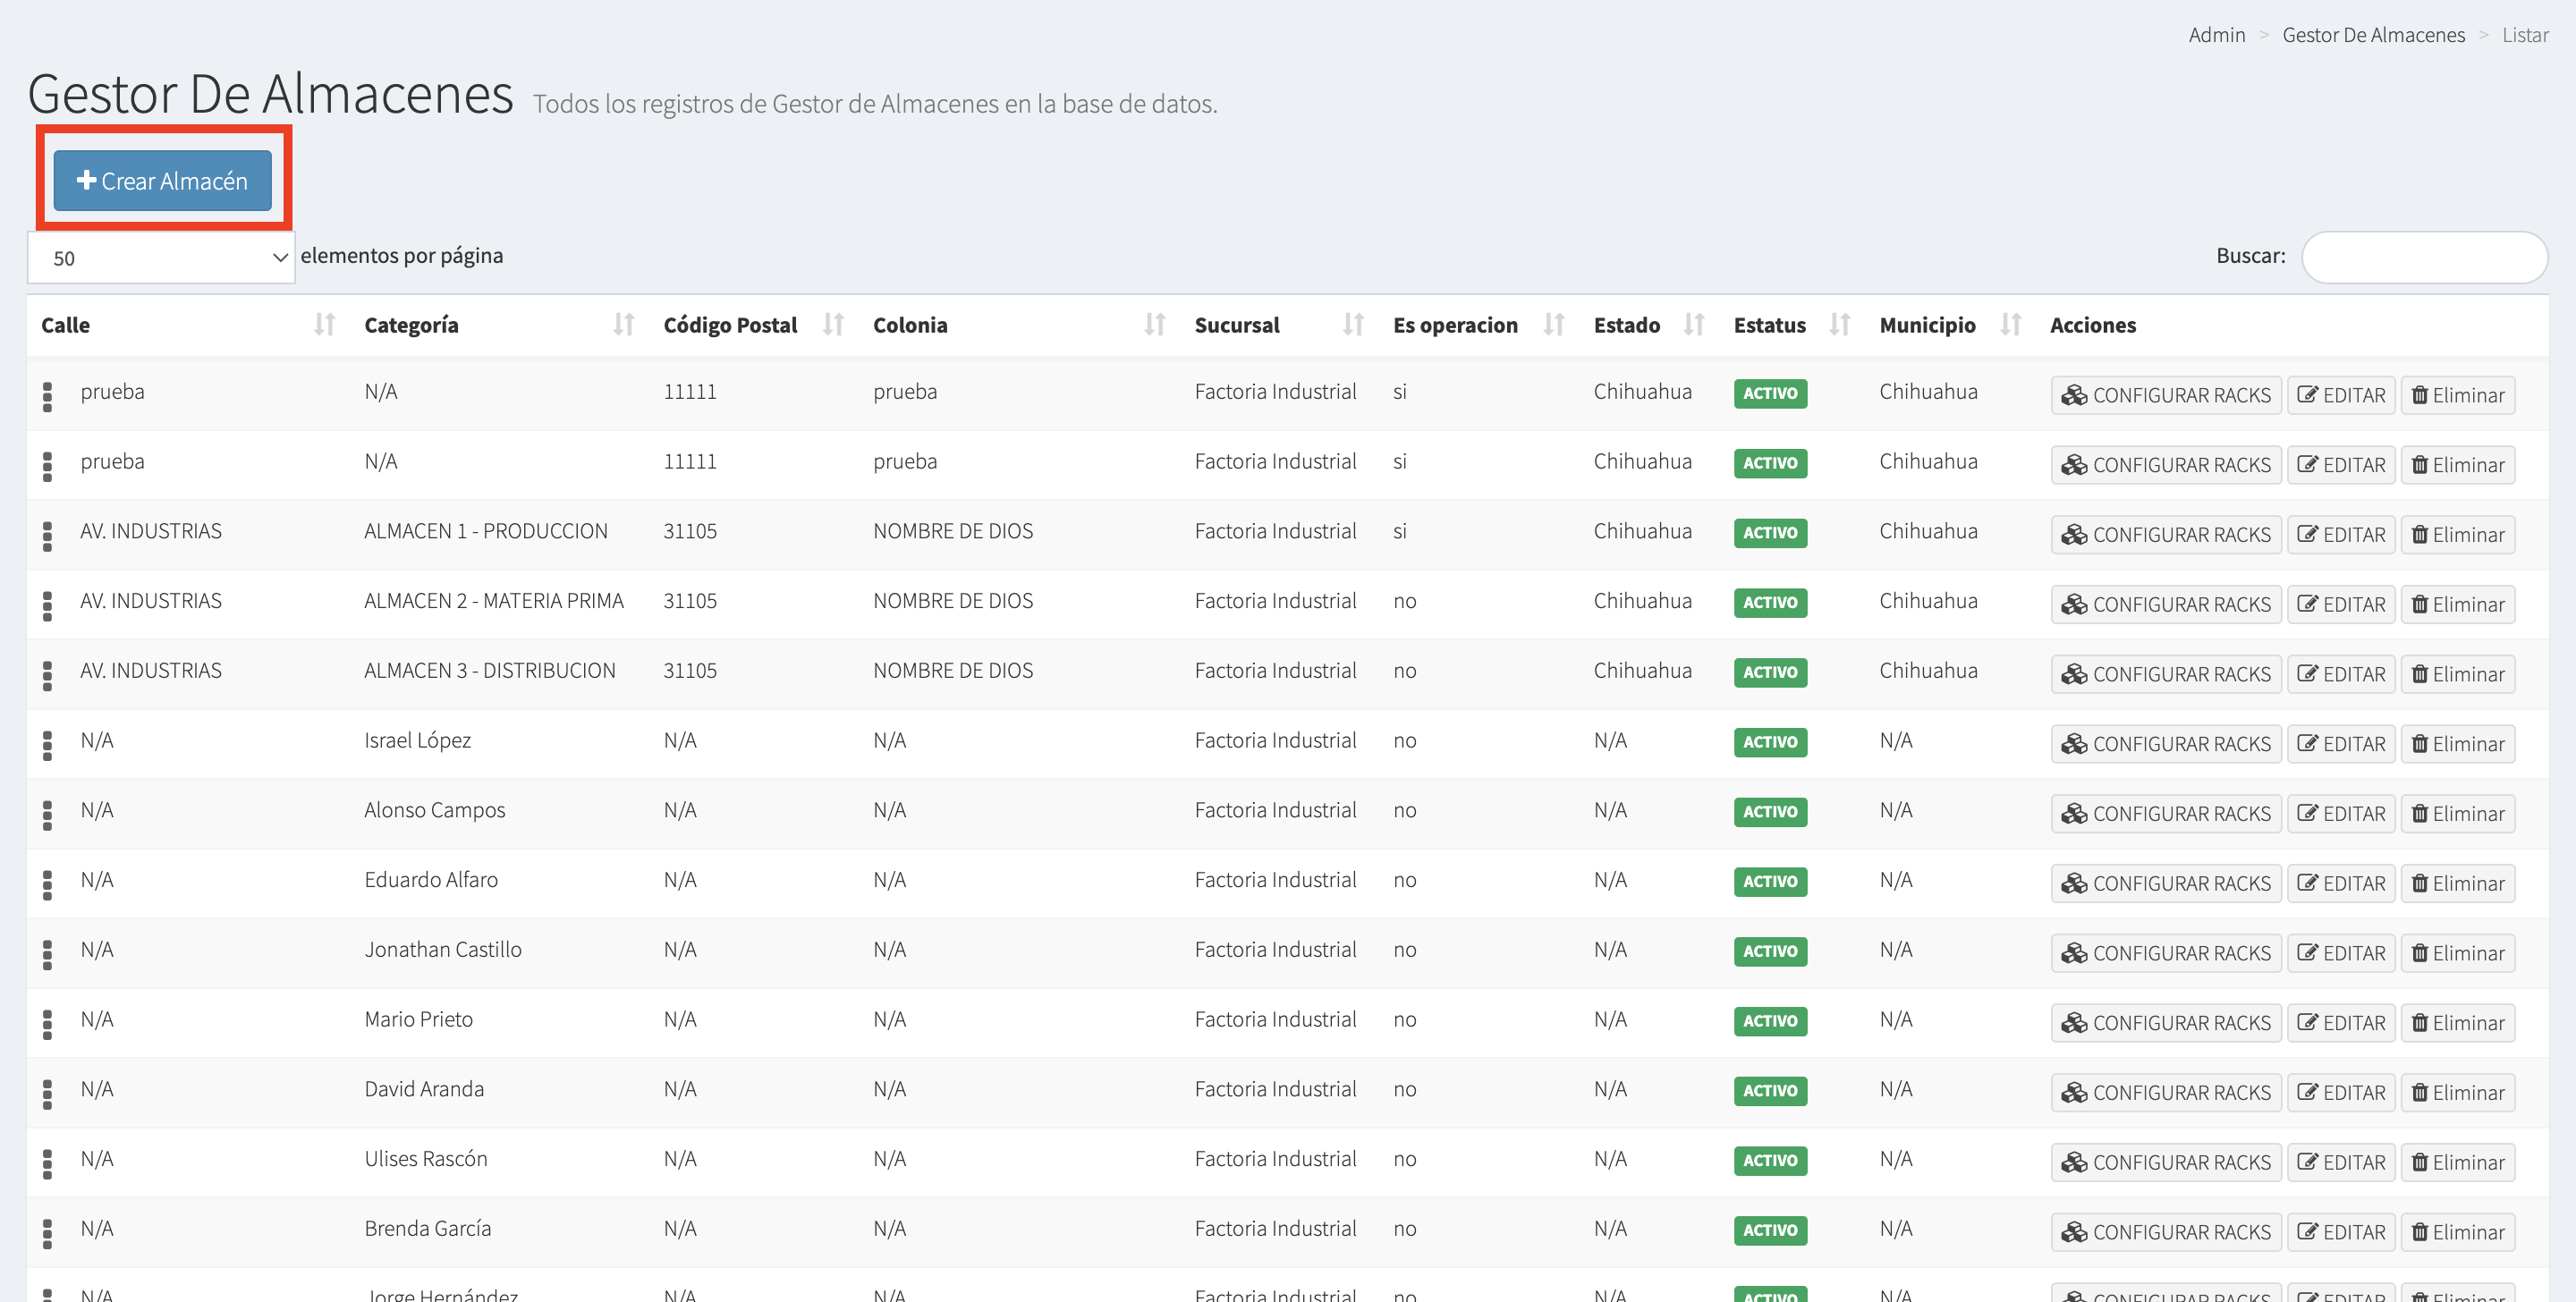
Task: Edit the Israel López record
Action: click(x=2341, y=744)
